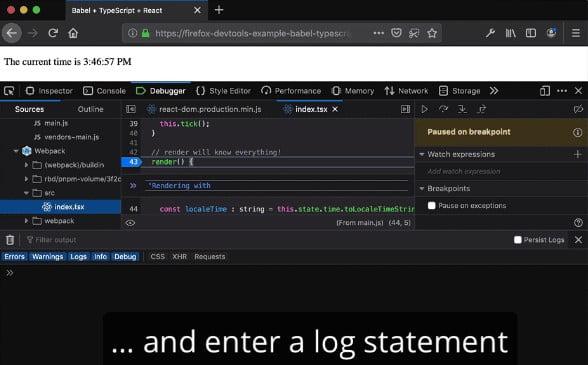Image resolution: width=588 pixels, height=365 pixels.
Task: Open the Performance tab
Action: (291, 91)
